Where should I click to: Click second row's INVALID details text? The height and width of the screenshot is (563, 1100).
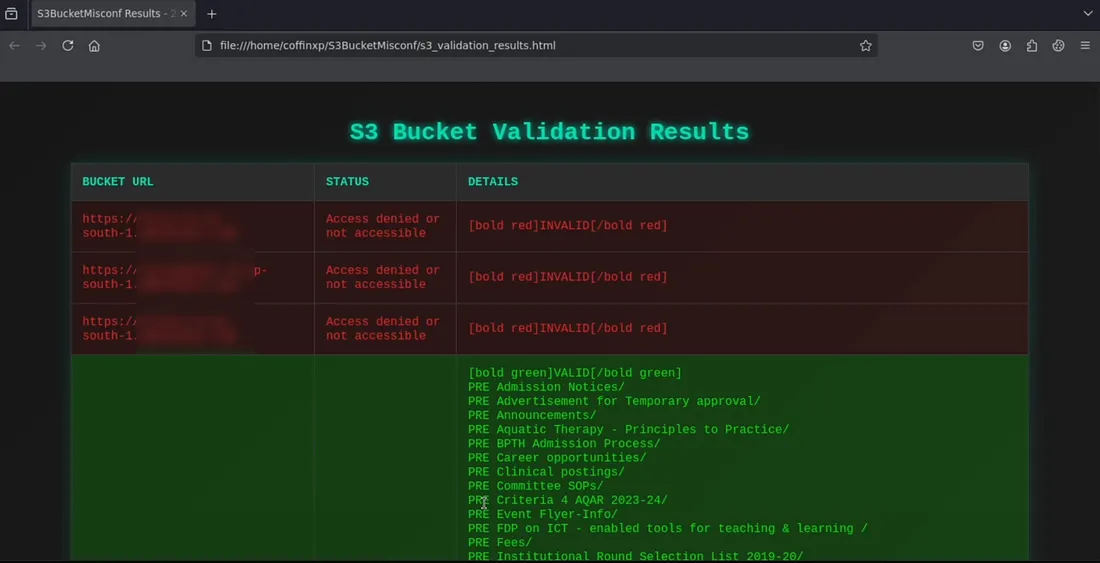[x=568, y=277]
